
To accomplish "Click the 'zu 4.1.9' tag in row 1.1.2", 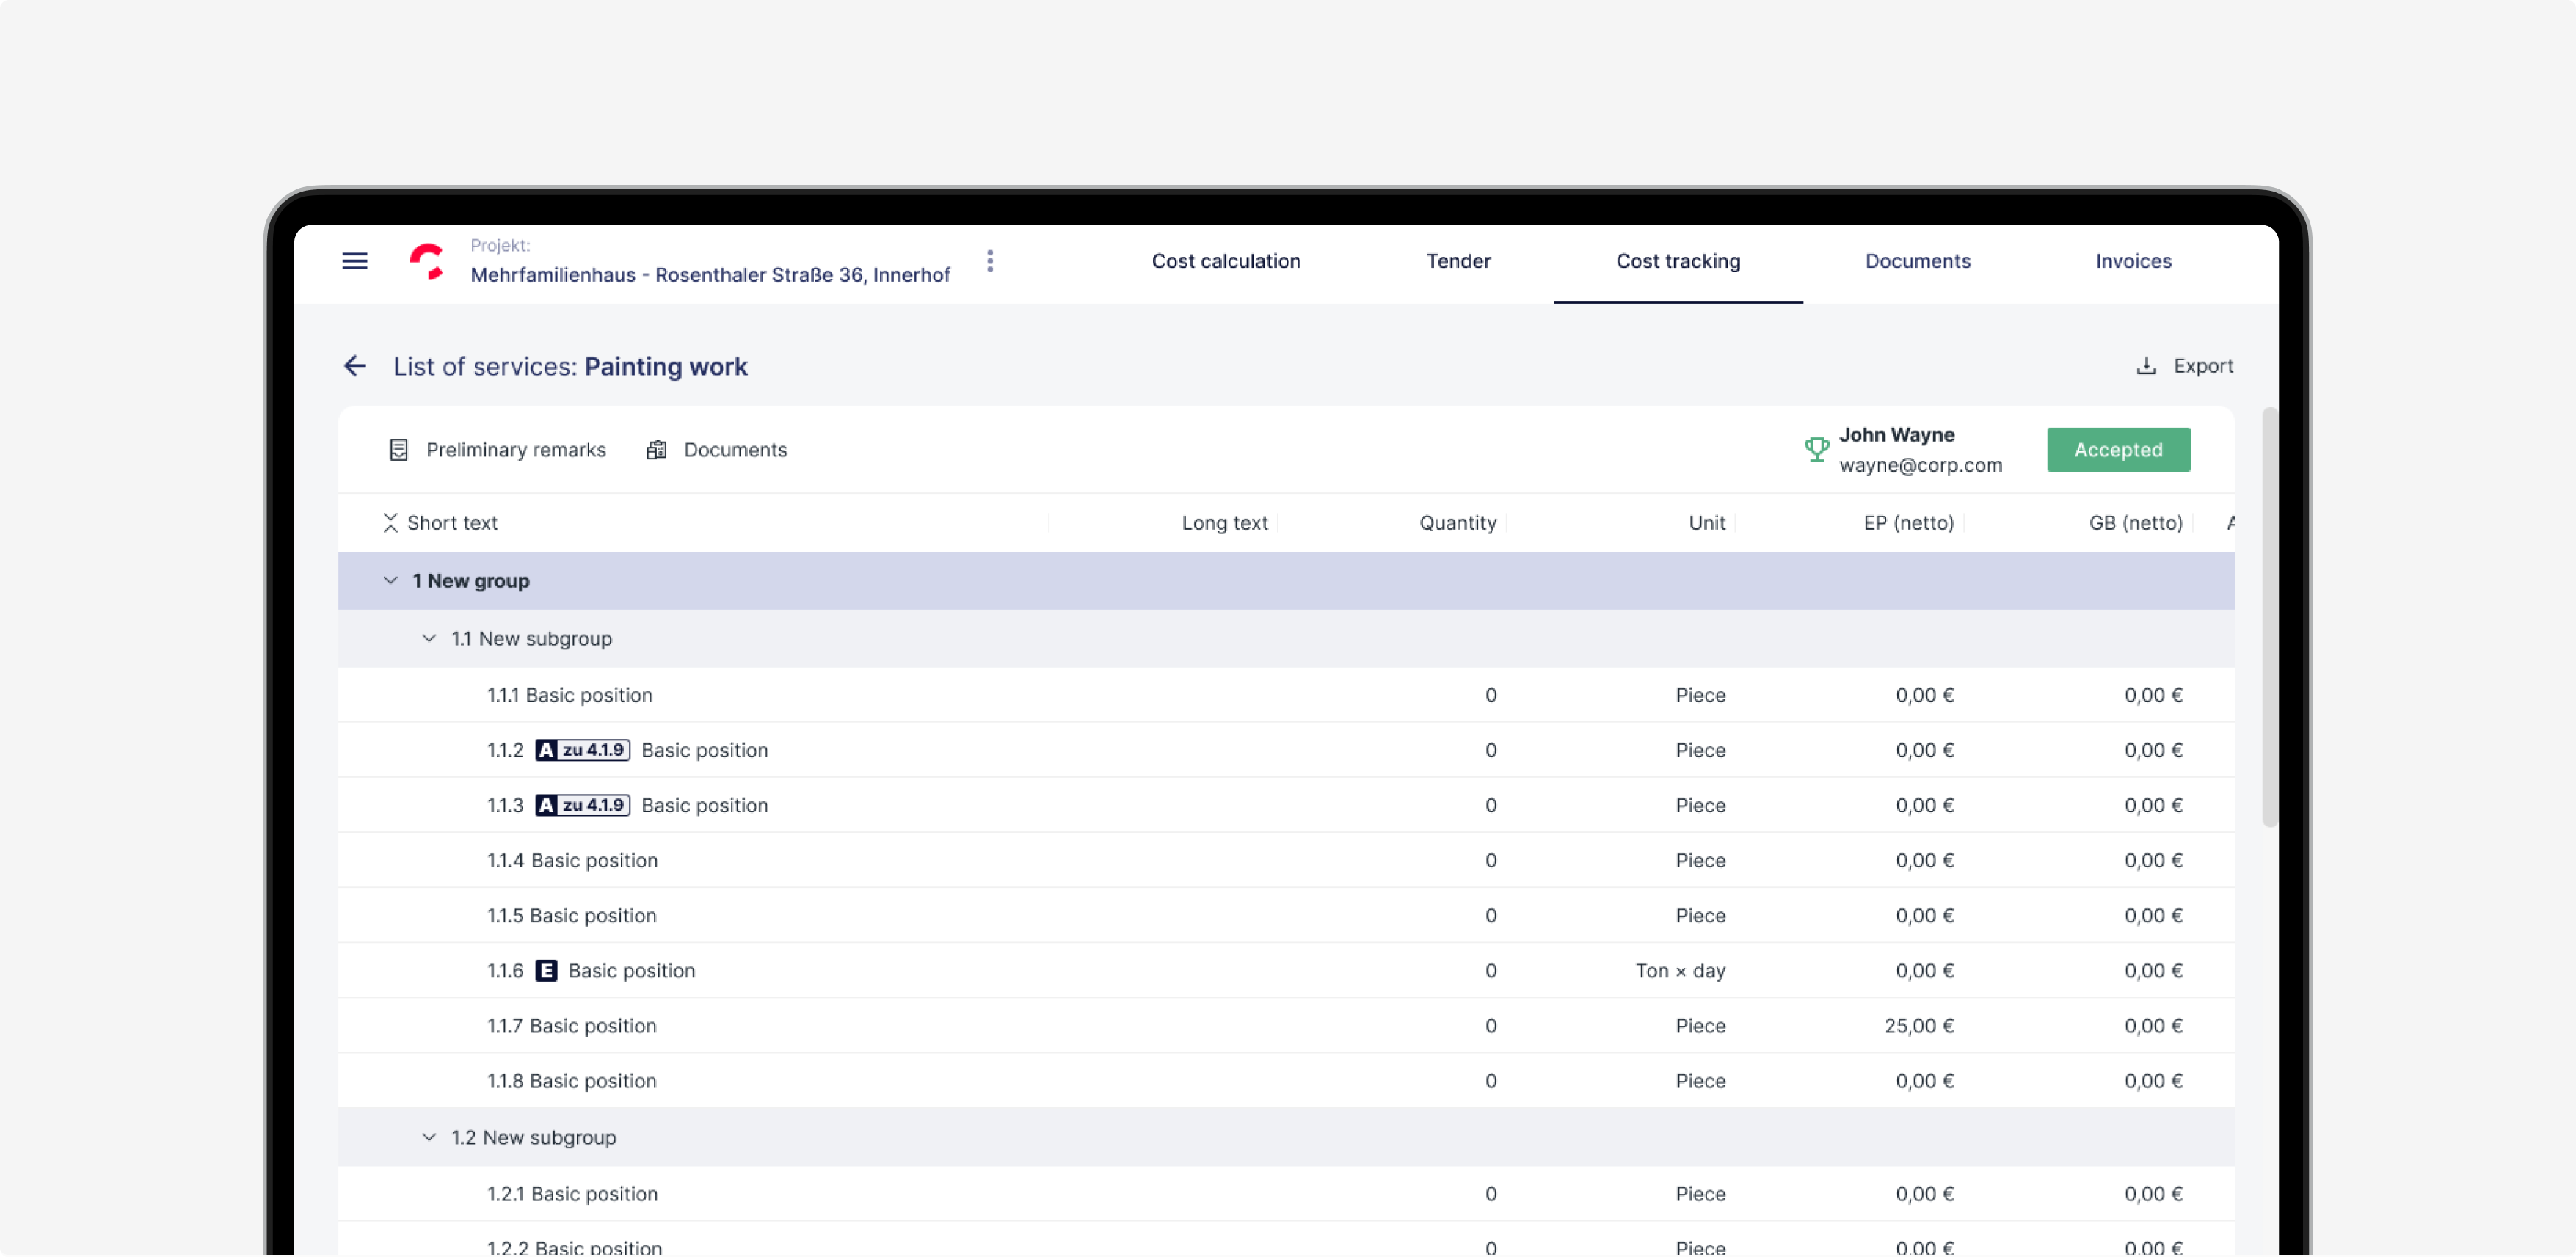I will click(x=593, y=750).
